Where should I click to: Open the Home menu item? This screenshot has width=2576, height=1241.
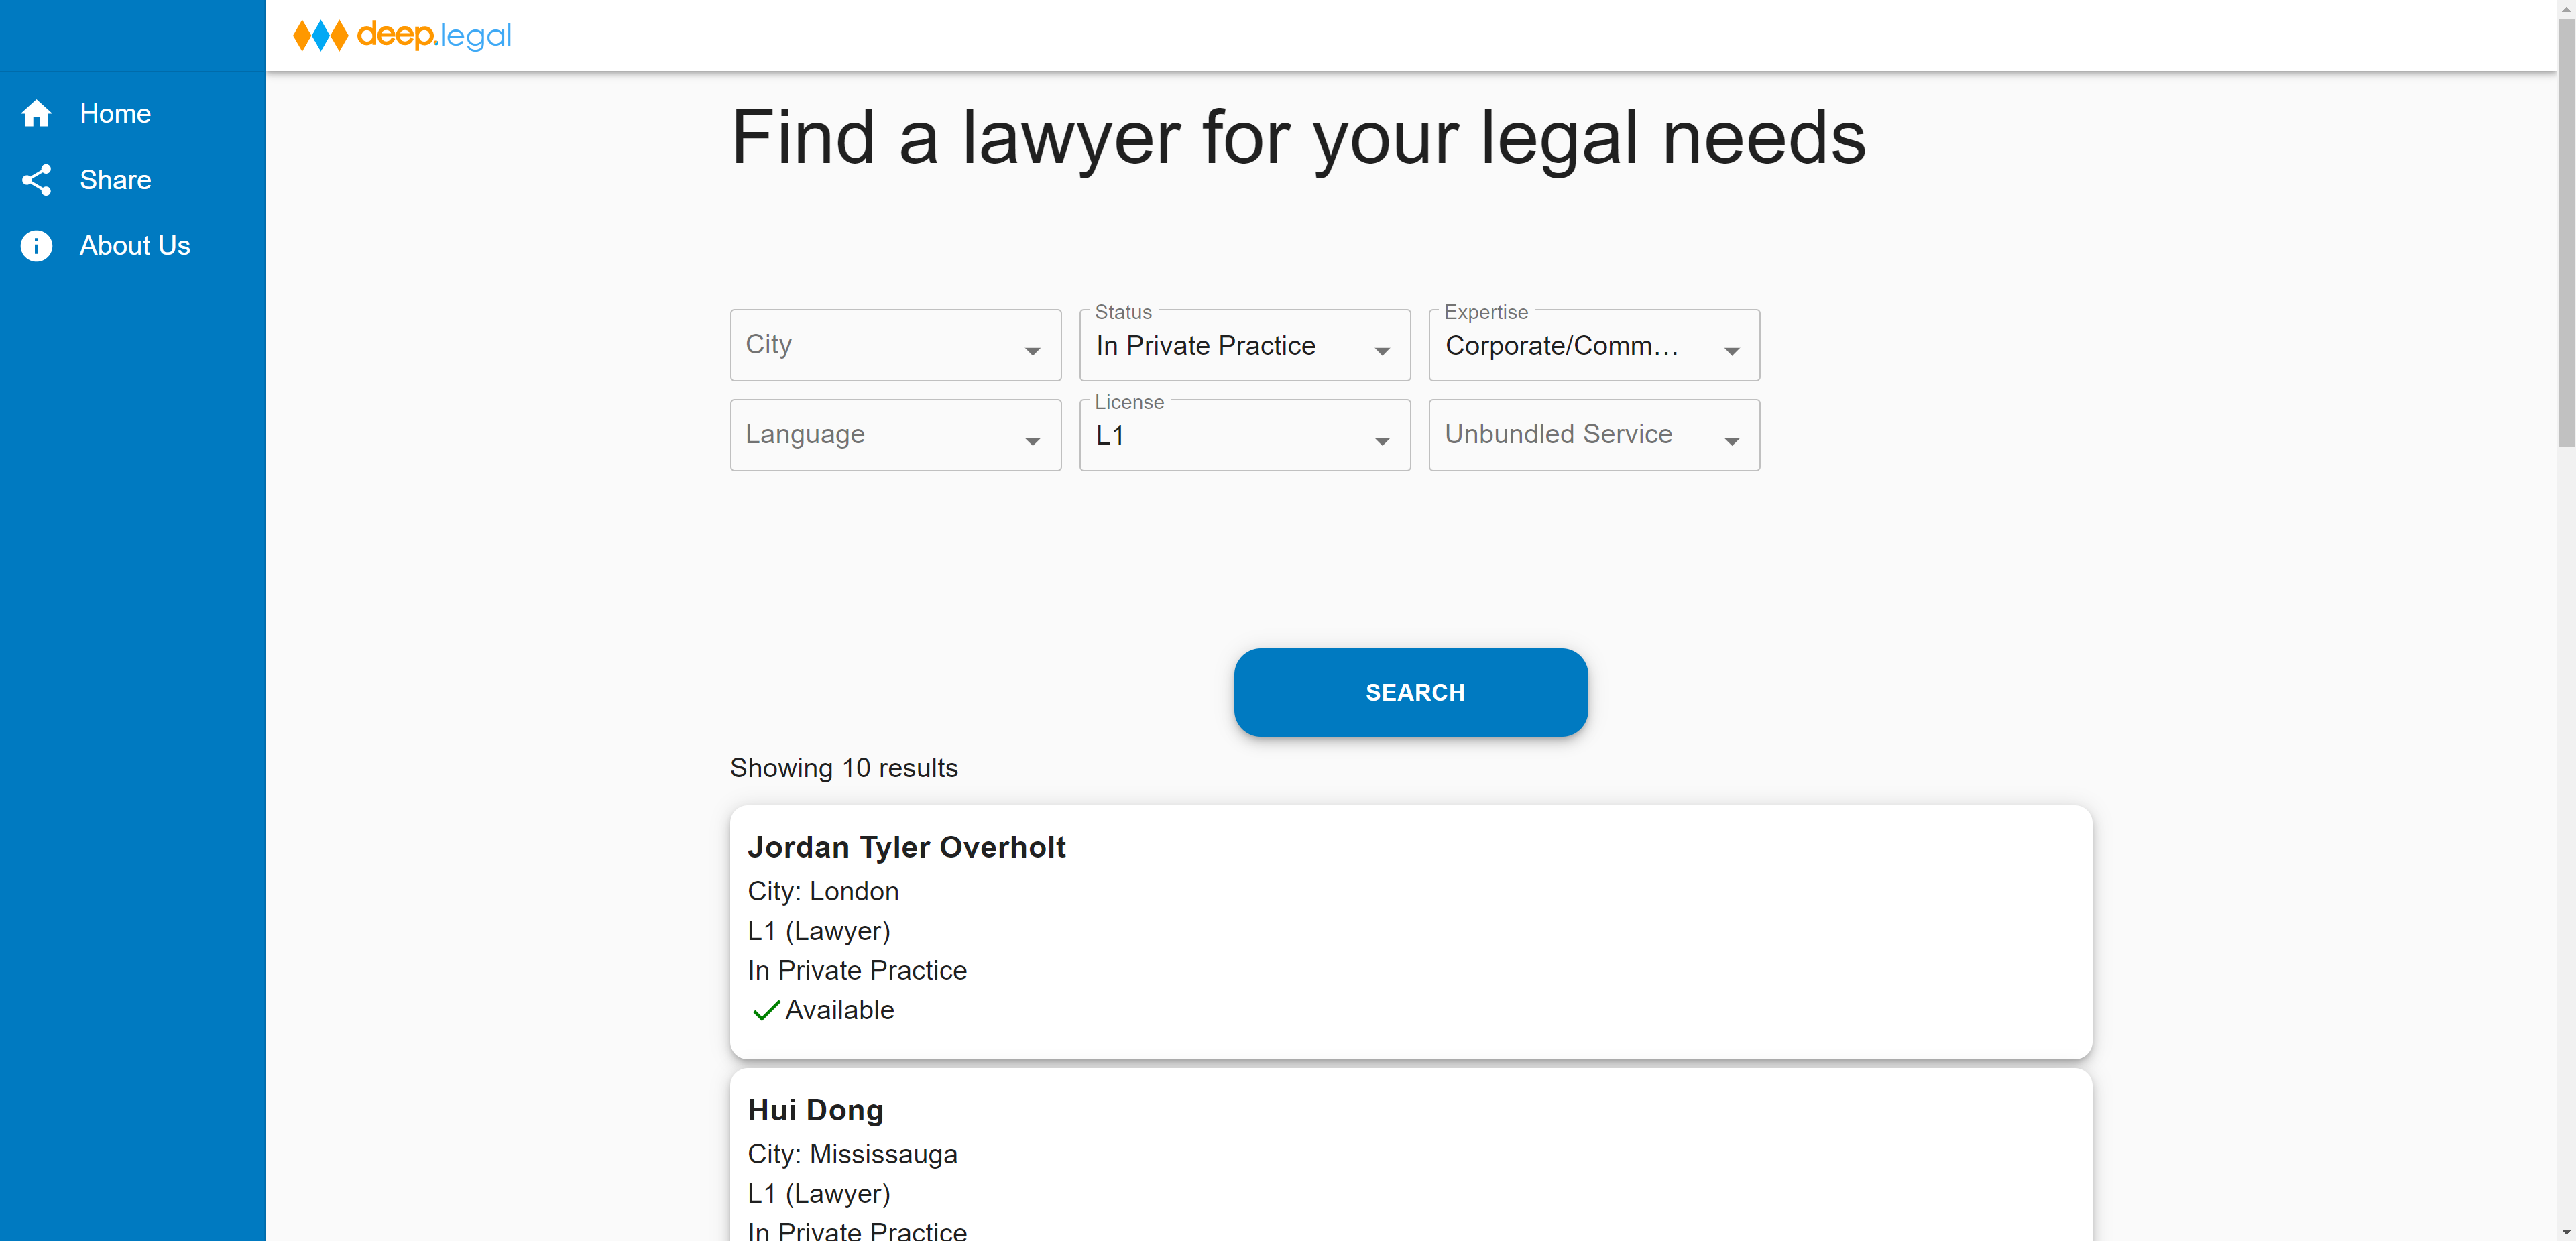(132, 114)
